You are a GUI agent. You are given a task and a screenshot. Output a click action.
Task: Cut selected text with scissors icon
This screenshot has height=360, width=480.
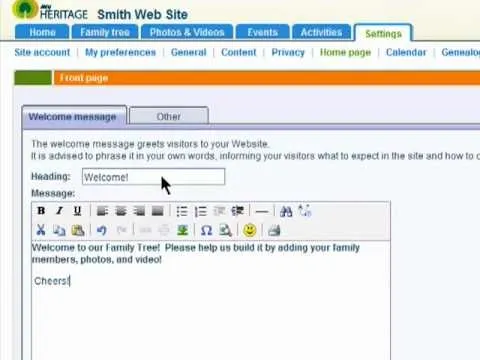click(x=41, y=230)
